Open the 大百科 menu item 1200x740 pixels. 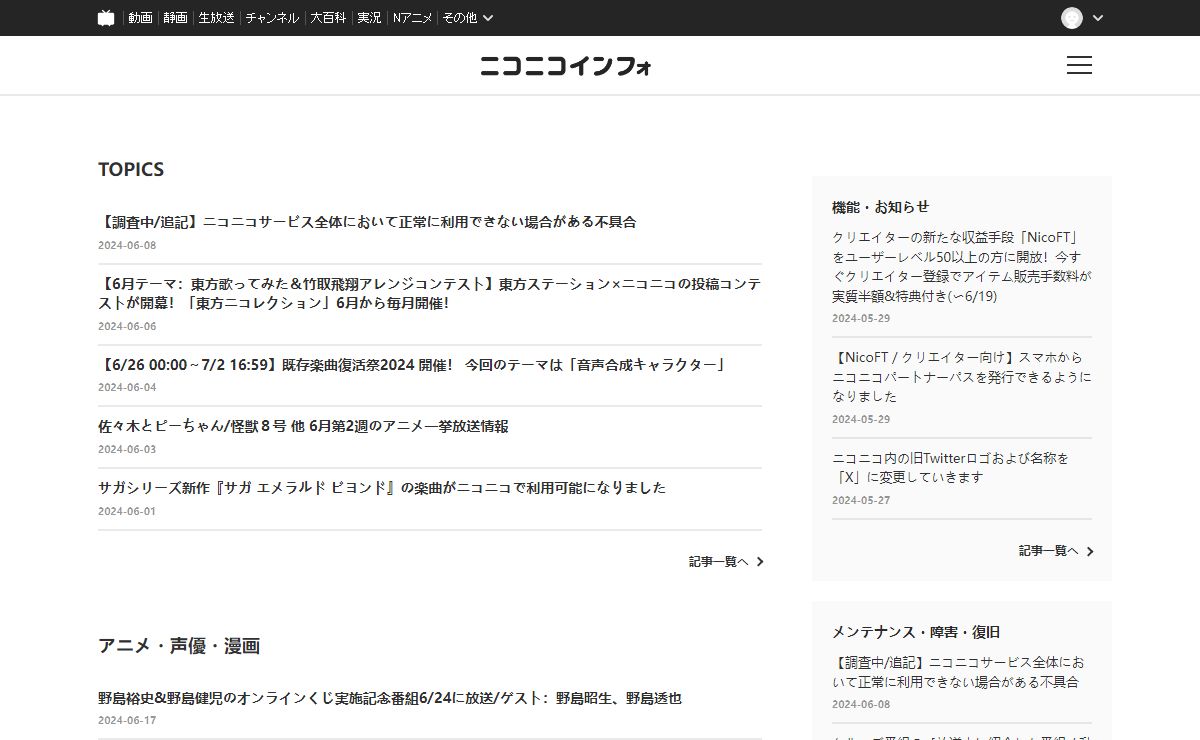tap(329, 18)
